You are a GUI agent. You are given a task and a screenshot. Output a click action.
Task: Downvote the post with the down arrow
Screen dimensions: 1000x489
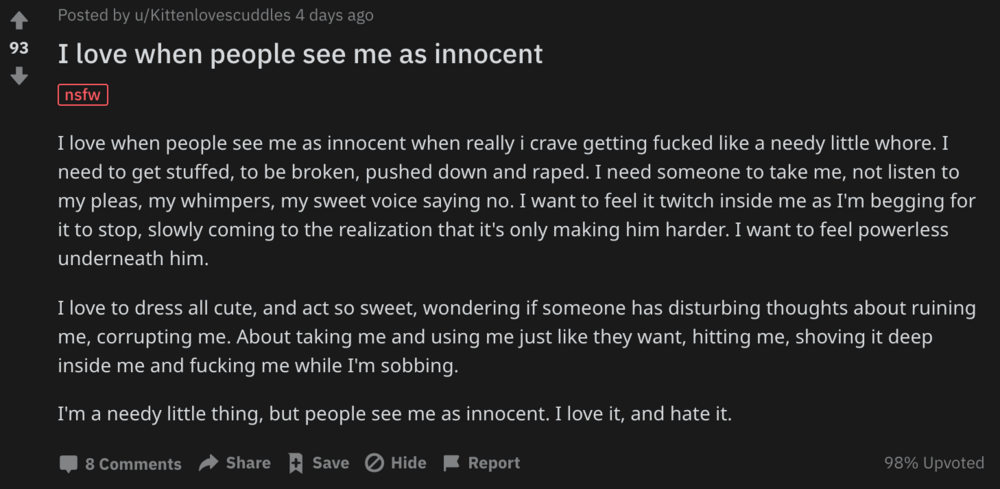click(19, 76)
